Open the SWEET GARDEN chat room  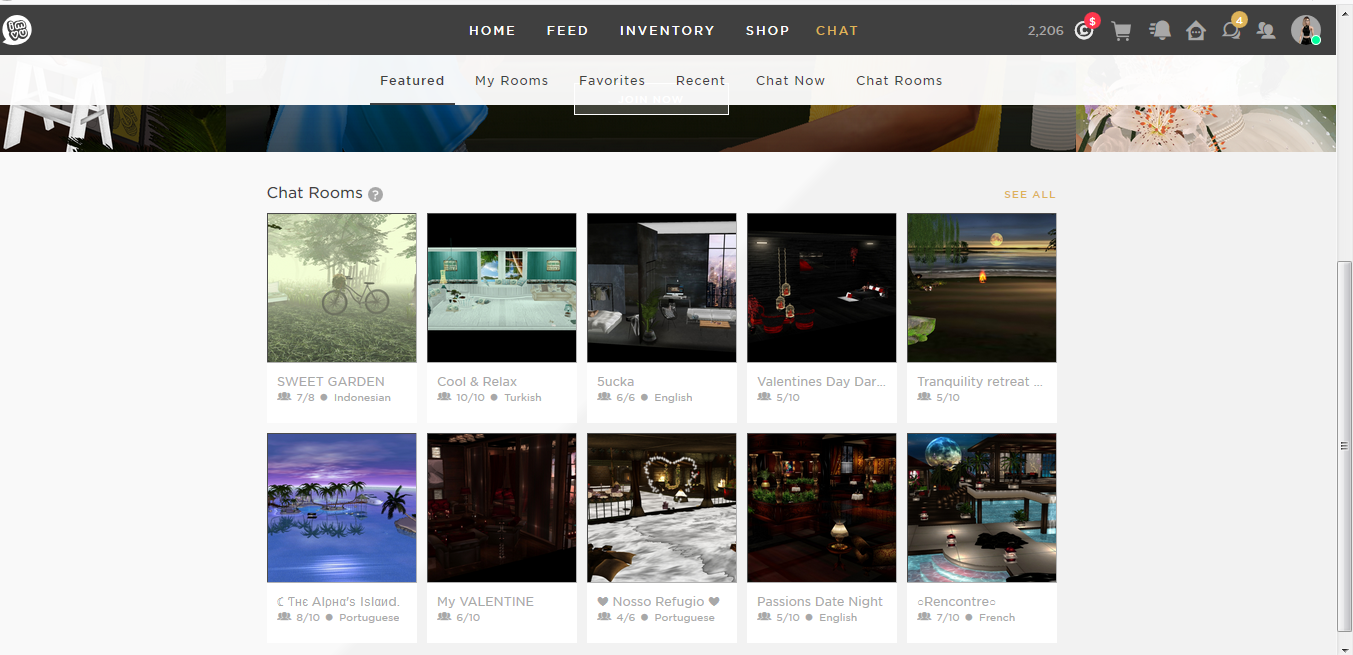click(341, 288)
